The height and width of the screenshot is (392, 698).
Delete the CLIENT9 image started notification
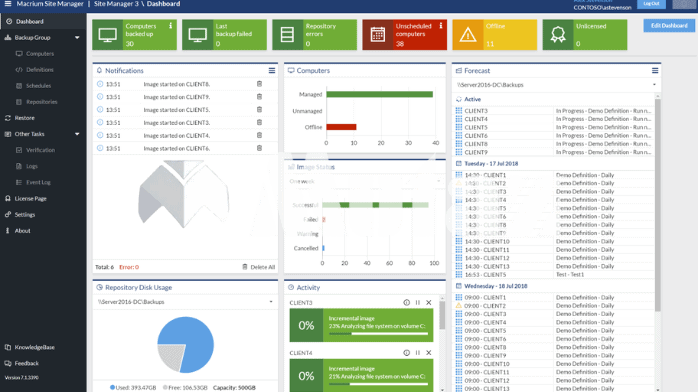[259, 97]
